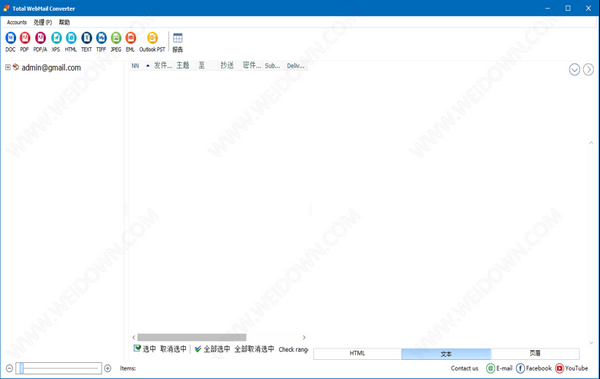This screenshot has width=600, height=379.
Task: Click the preview pane scroll up arrow
Action: click(591, 142)
